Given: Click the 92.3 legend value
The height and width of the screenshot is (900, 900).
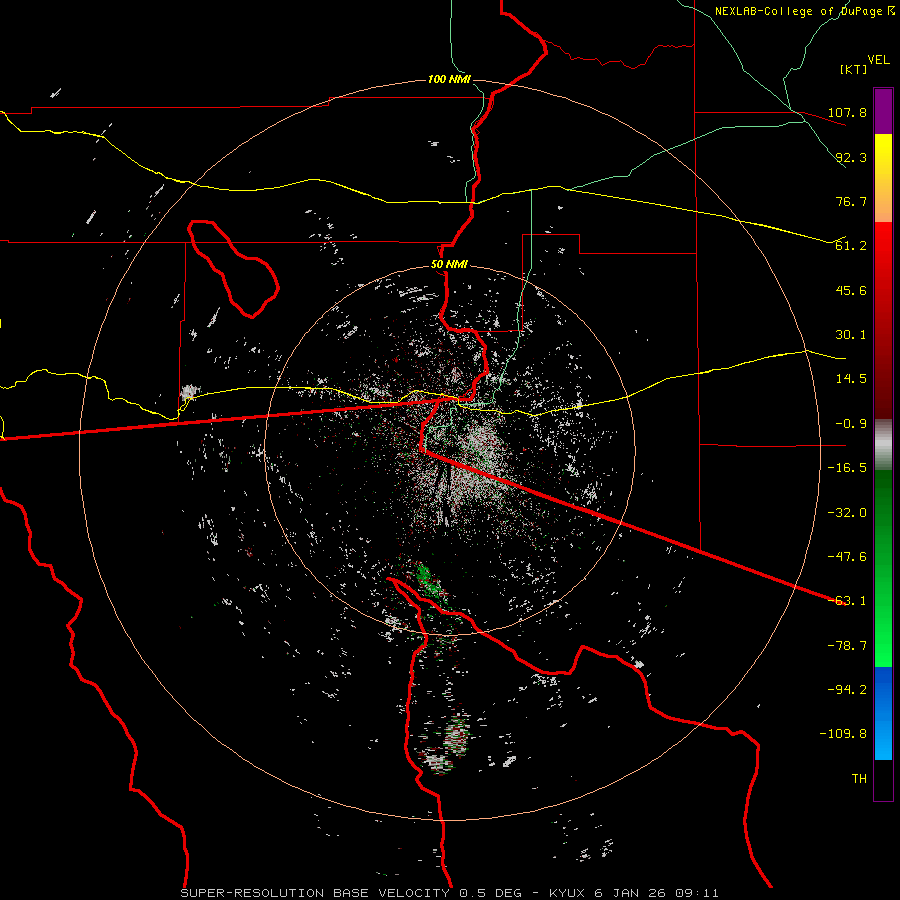Looking at the screenshot, I should click(x=851, y=157).
